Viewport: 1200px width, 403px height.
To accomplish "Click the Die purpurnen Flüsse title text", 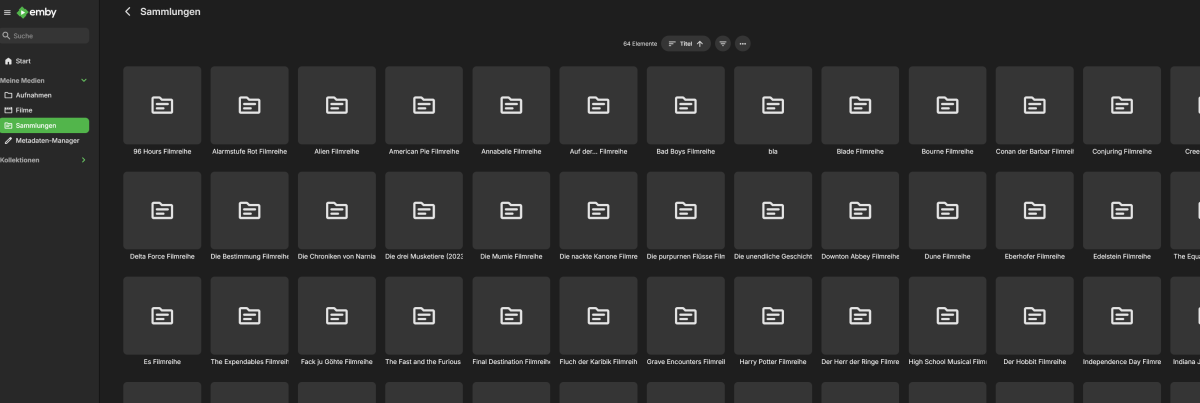I will pos(686,257).
